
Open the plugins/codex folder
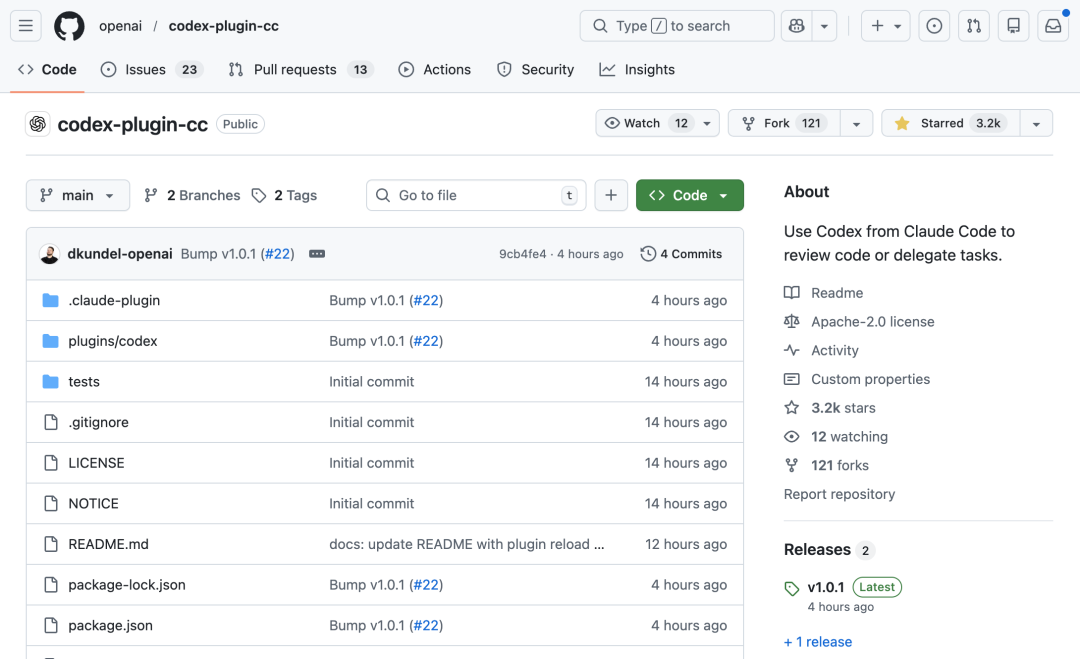(x=113, y=341)
